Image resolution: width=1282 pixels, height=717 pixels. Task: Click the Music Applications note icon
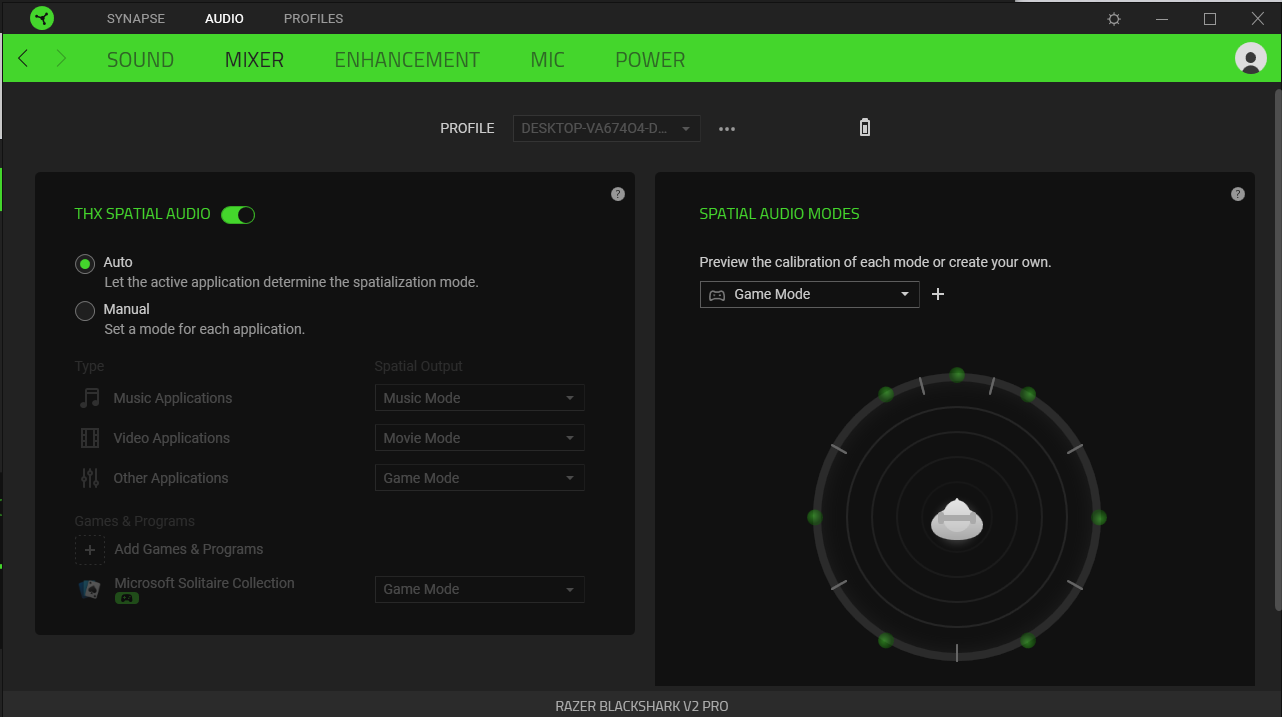pos(90,398)
